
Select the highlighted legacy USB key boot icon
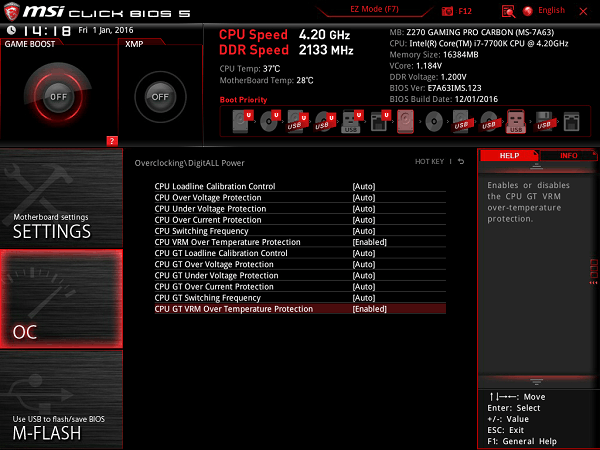[x=516, y=121]
